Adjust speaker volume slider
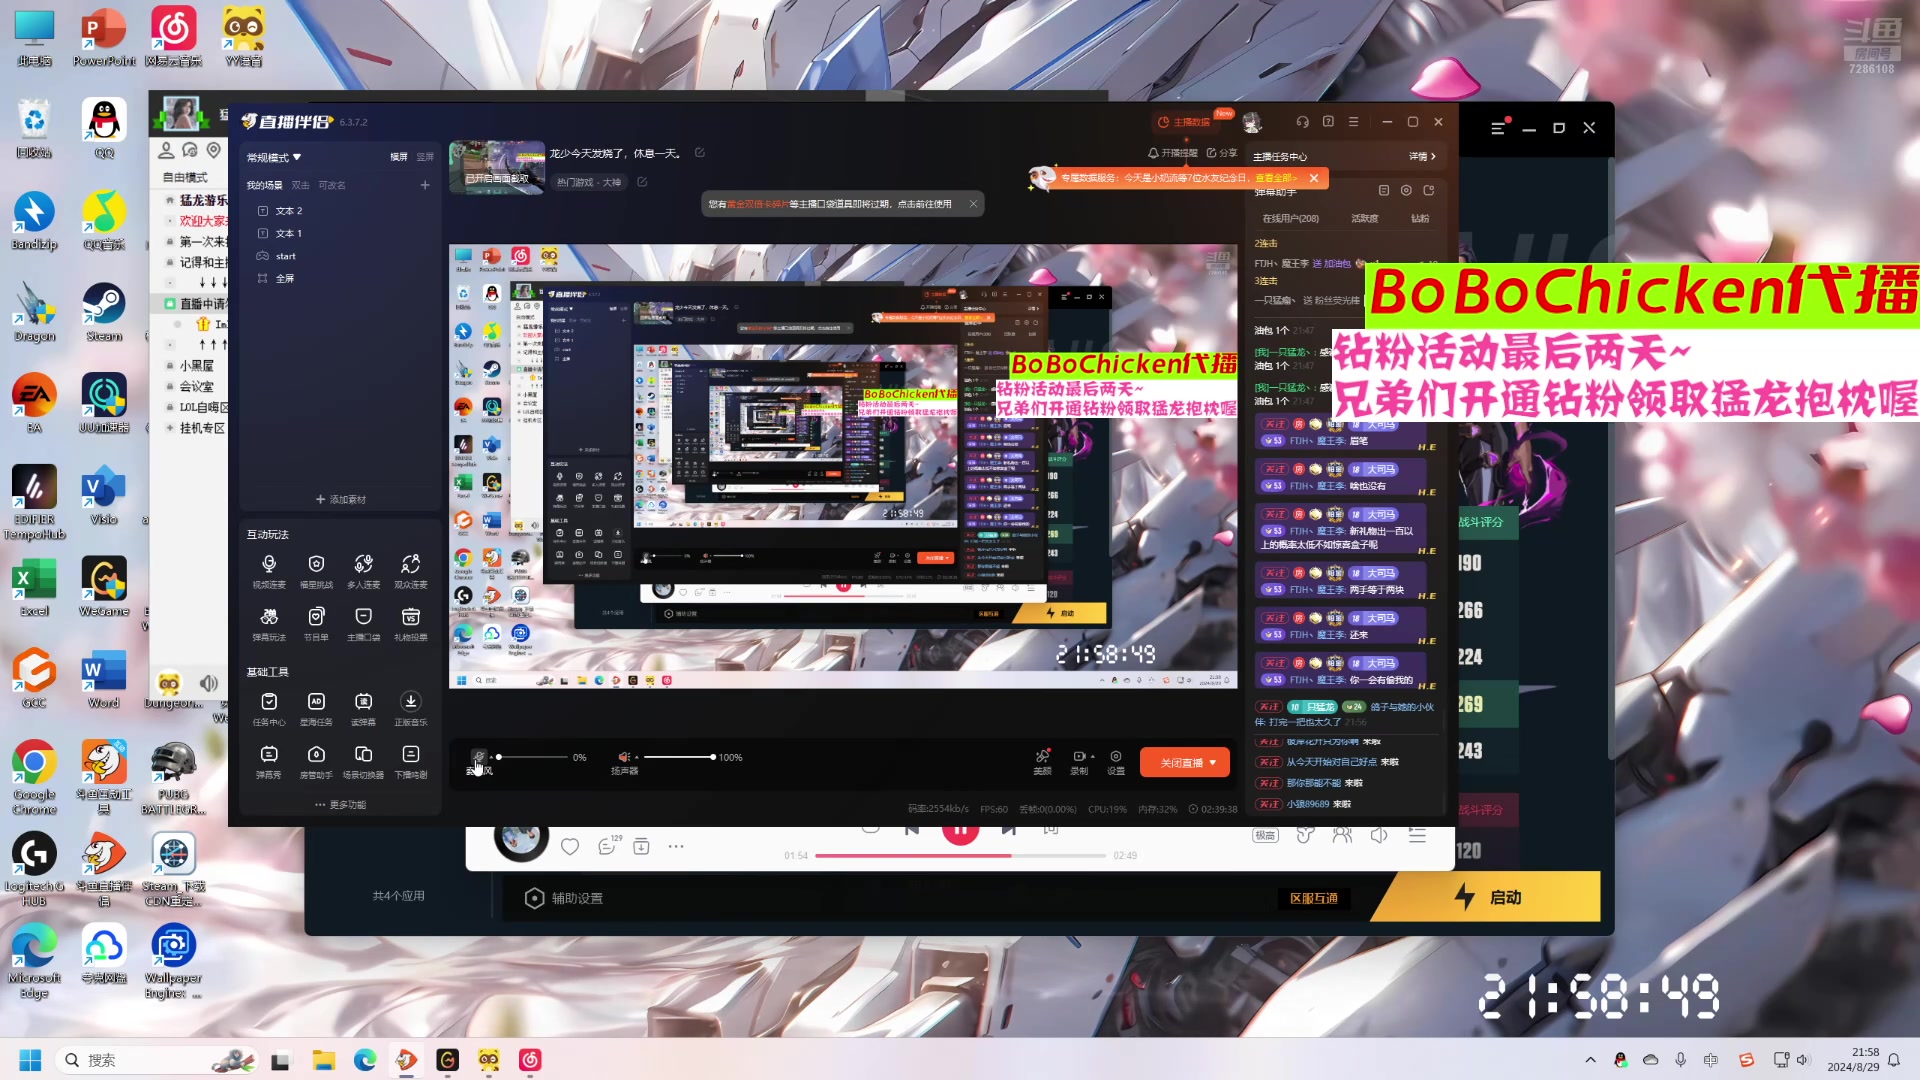Viewport: 1920px width, 1080px height. [x=679, y=757]
